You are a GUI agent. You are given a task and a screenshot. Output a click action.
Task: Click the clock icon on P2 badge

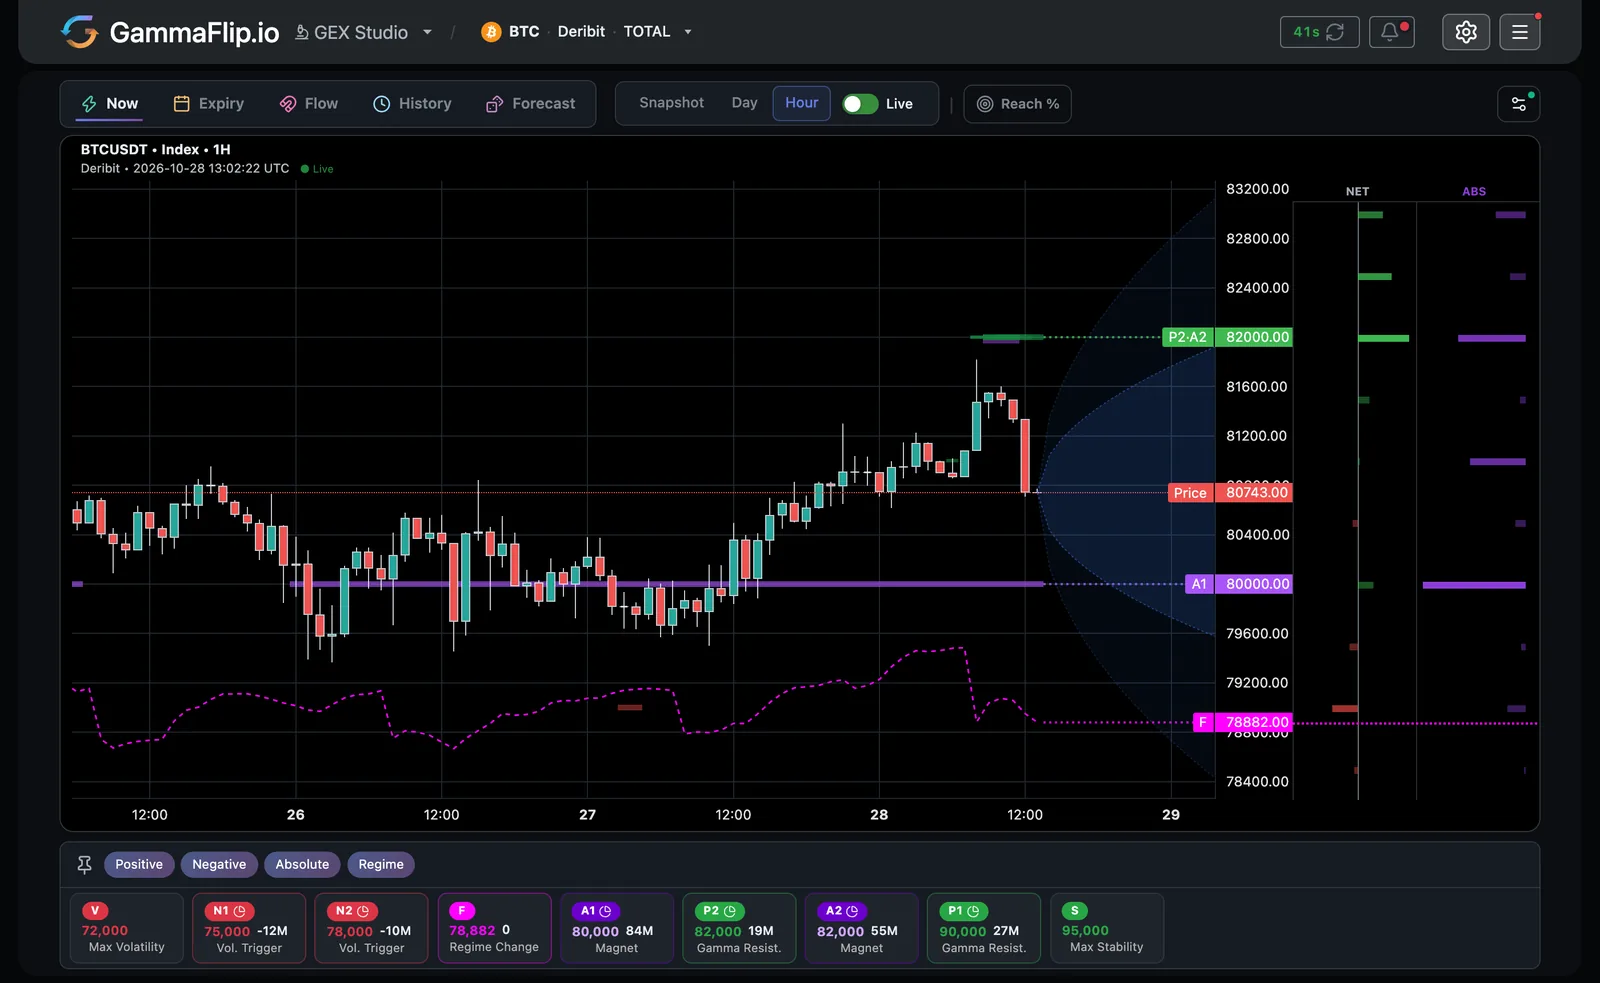click(x=730, y=911)
